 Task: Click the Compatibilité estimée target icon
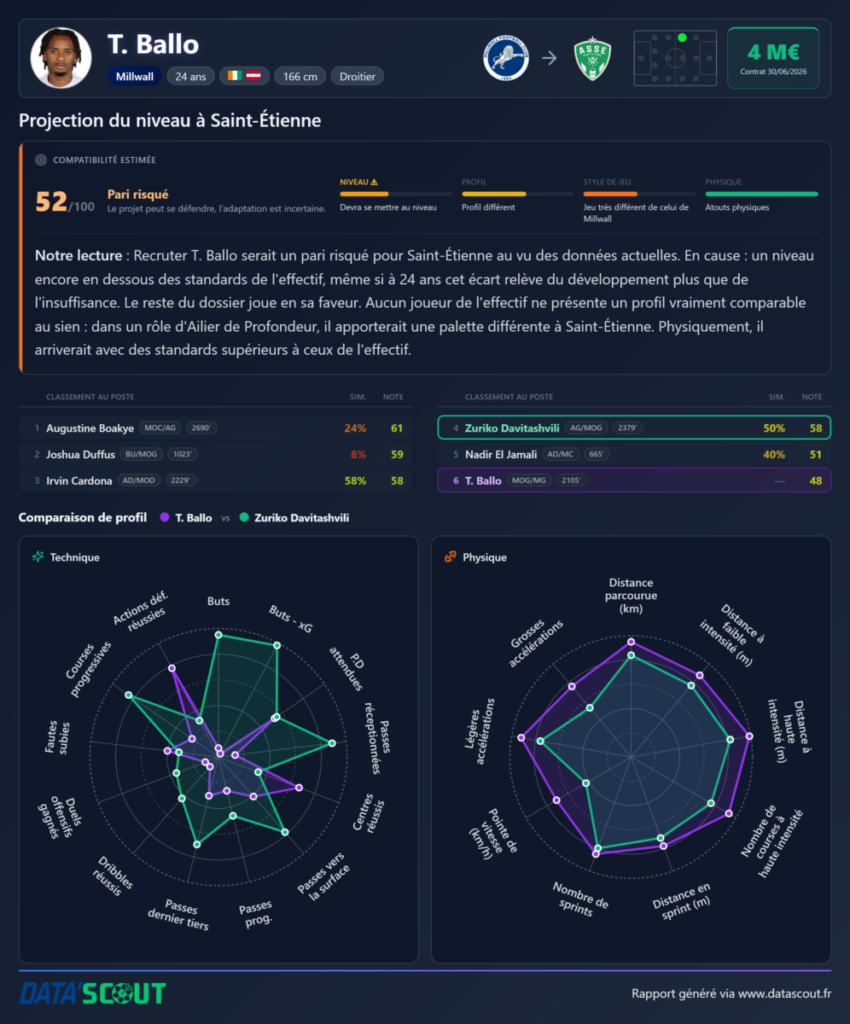click(x=40, y=160)
